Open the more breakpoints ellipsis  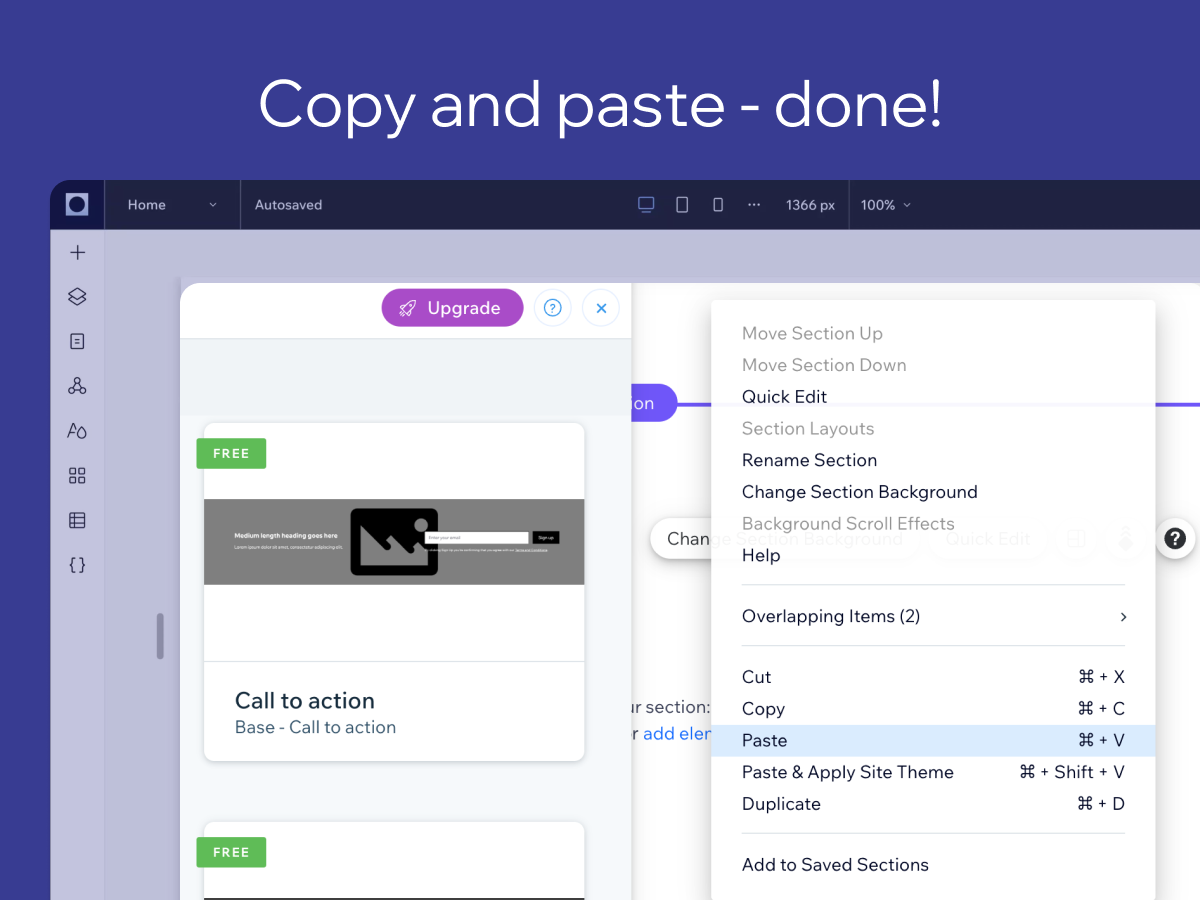754,205
